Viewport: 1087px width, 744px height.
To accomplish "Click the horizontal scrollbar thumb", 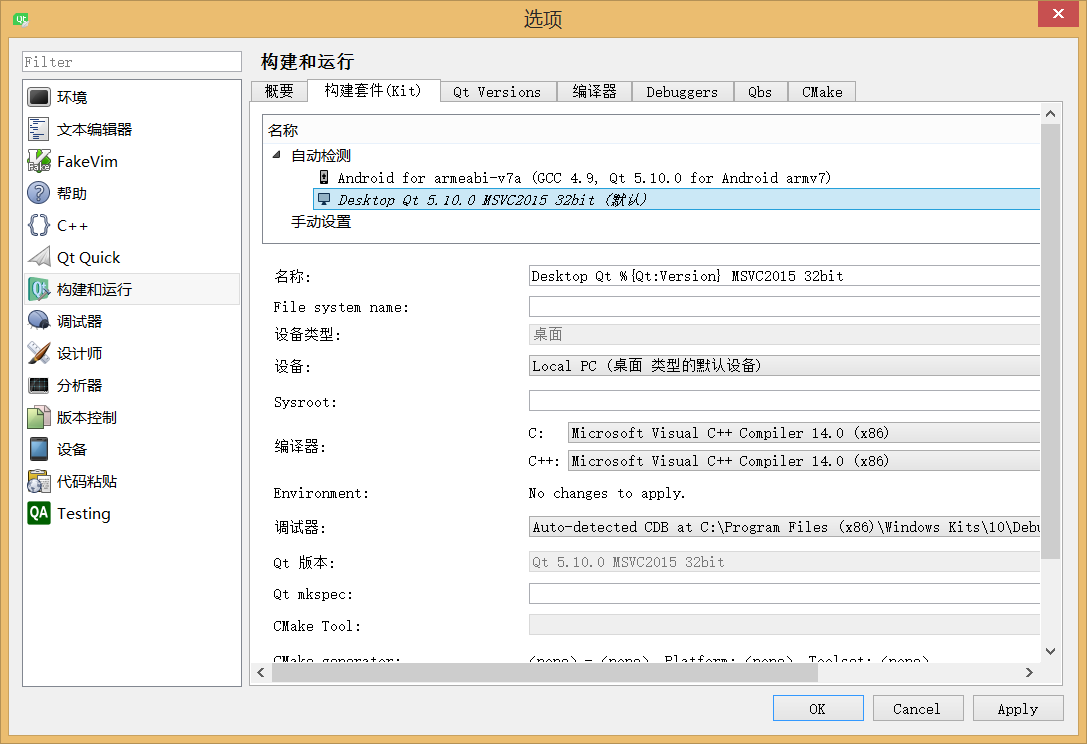I will (545, 673).
